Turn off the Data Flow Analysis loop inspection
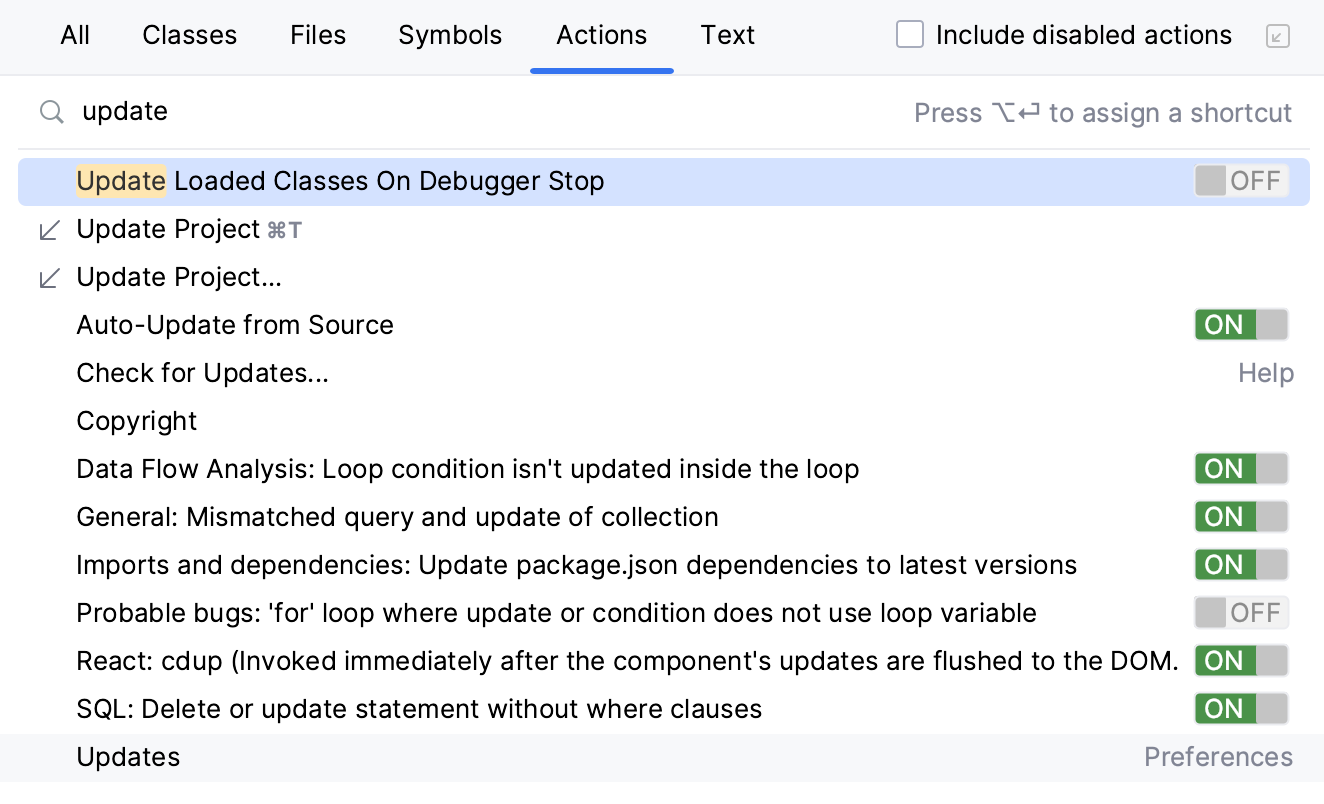 1241,468
